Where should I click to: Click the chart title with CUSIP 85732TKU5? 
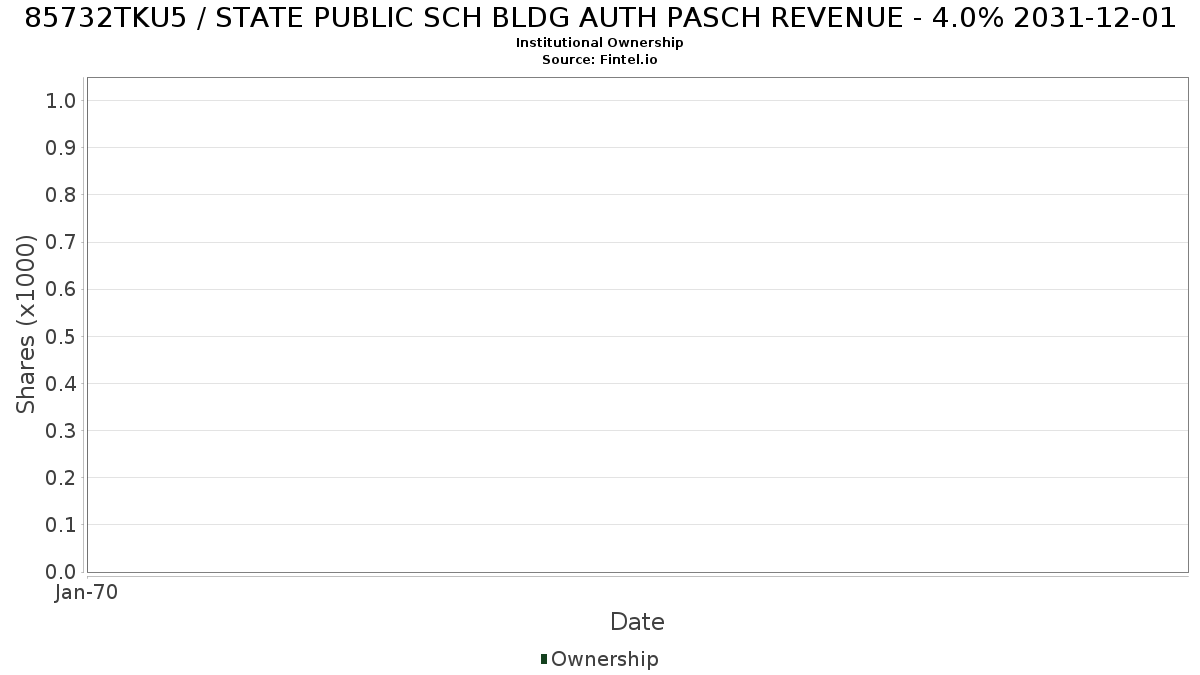[600, 18]
